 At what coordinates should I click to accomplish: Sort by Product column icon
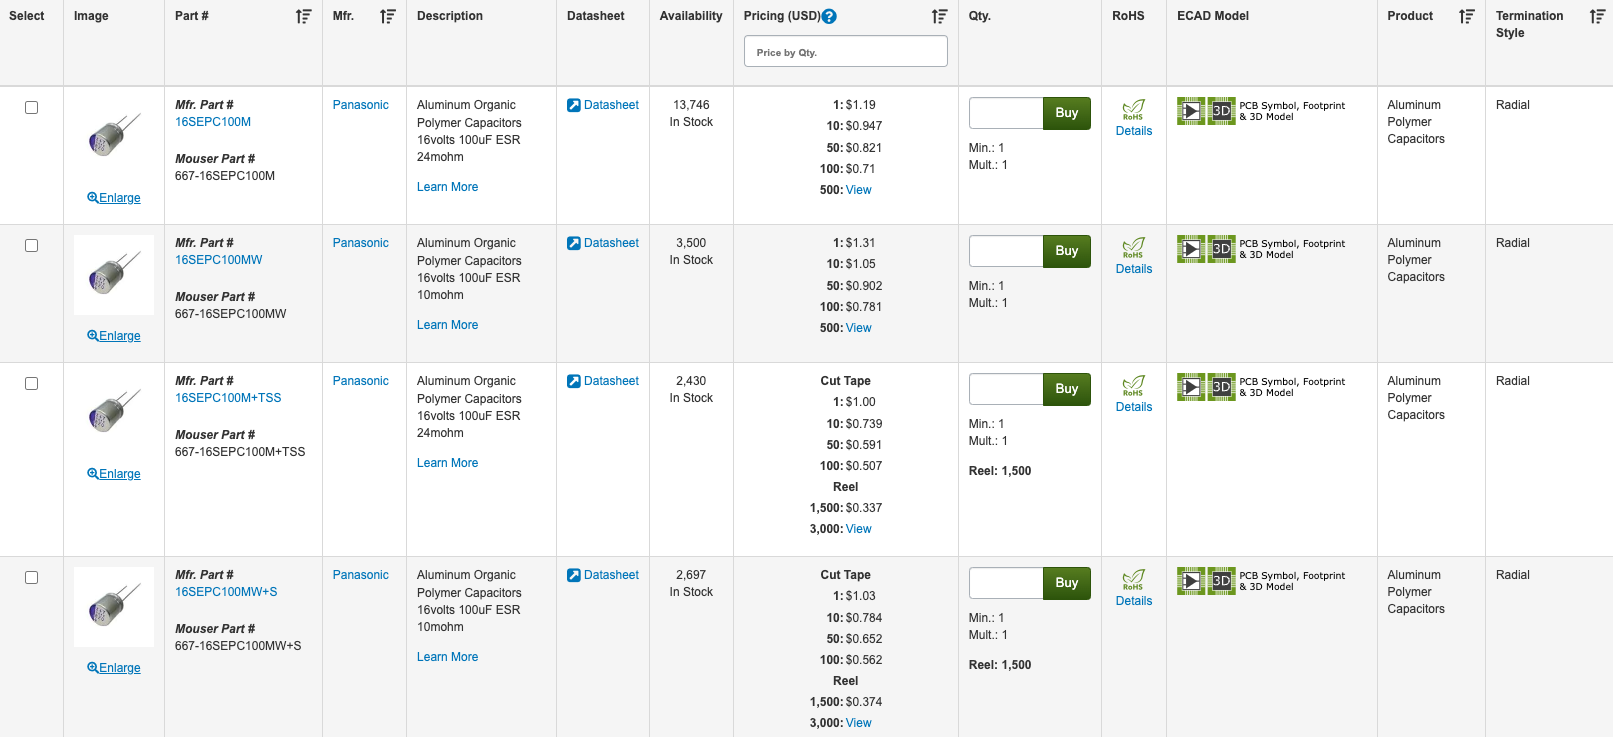point(1466,16)
